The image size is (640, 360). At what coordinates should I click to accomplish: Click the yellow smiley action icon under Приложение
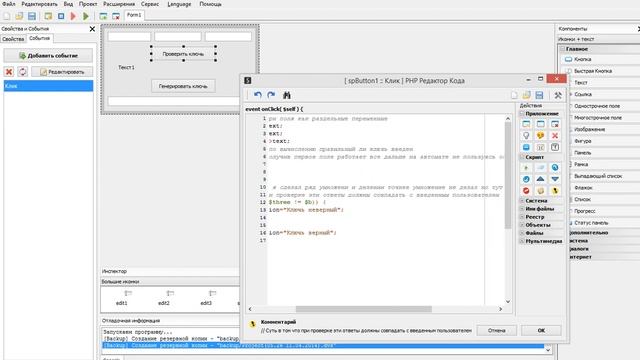540,136
